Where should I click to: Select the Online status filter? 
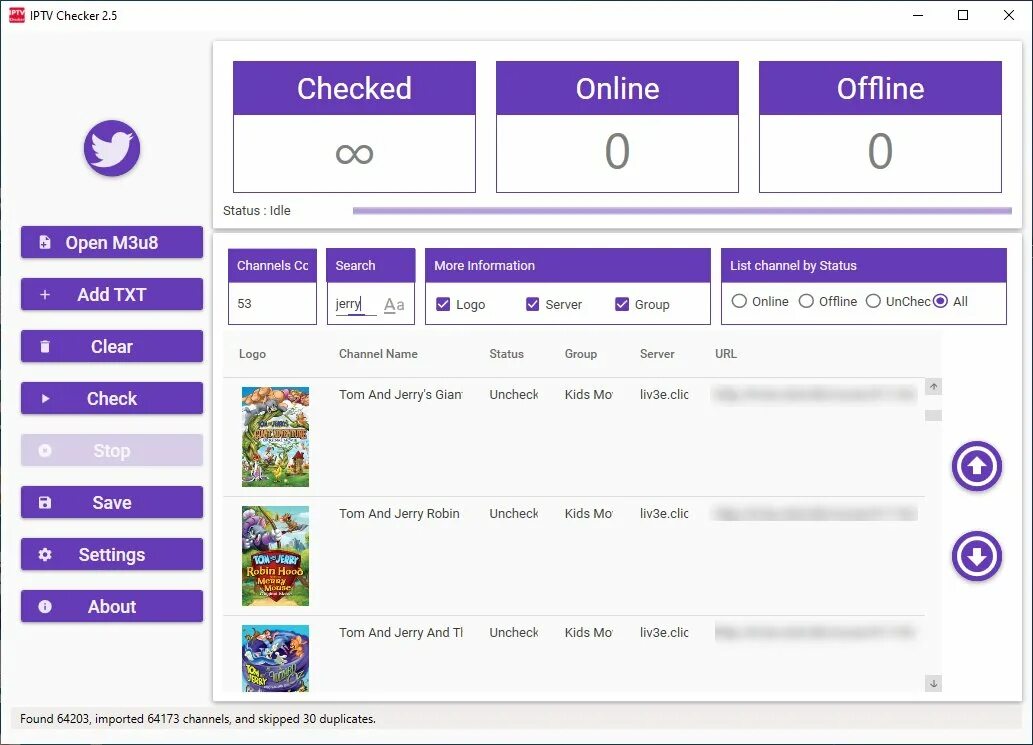tap(740, 300)
